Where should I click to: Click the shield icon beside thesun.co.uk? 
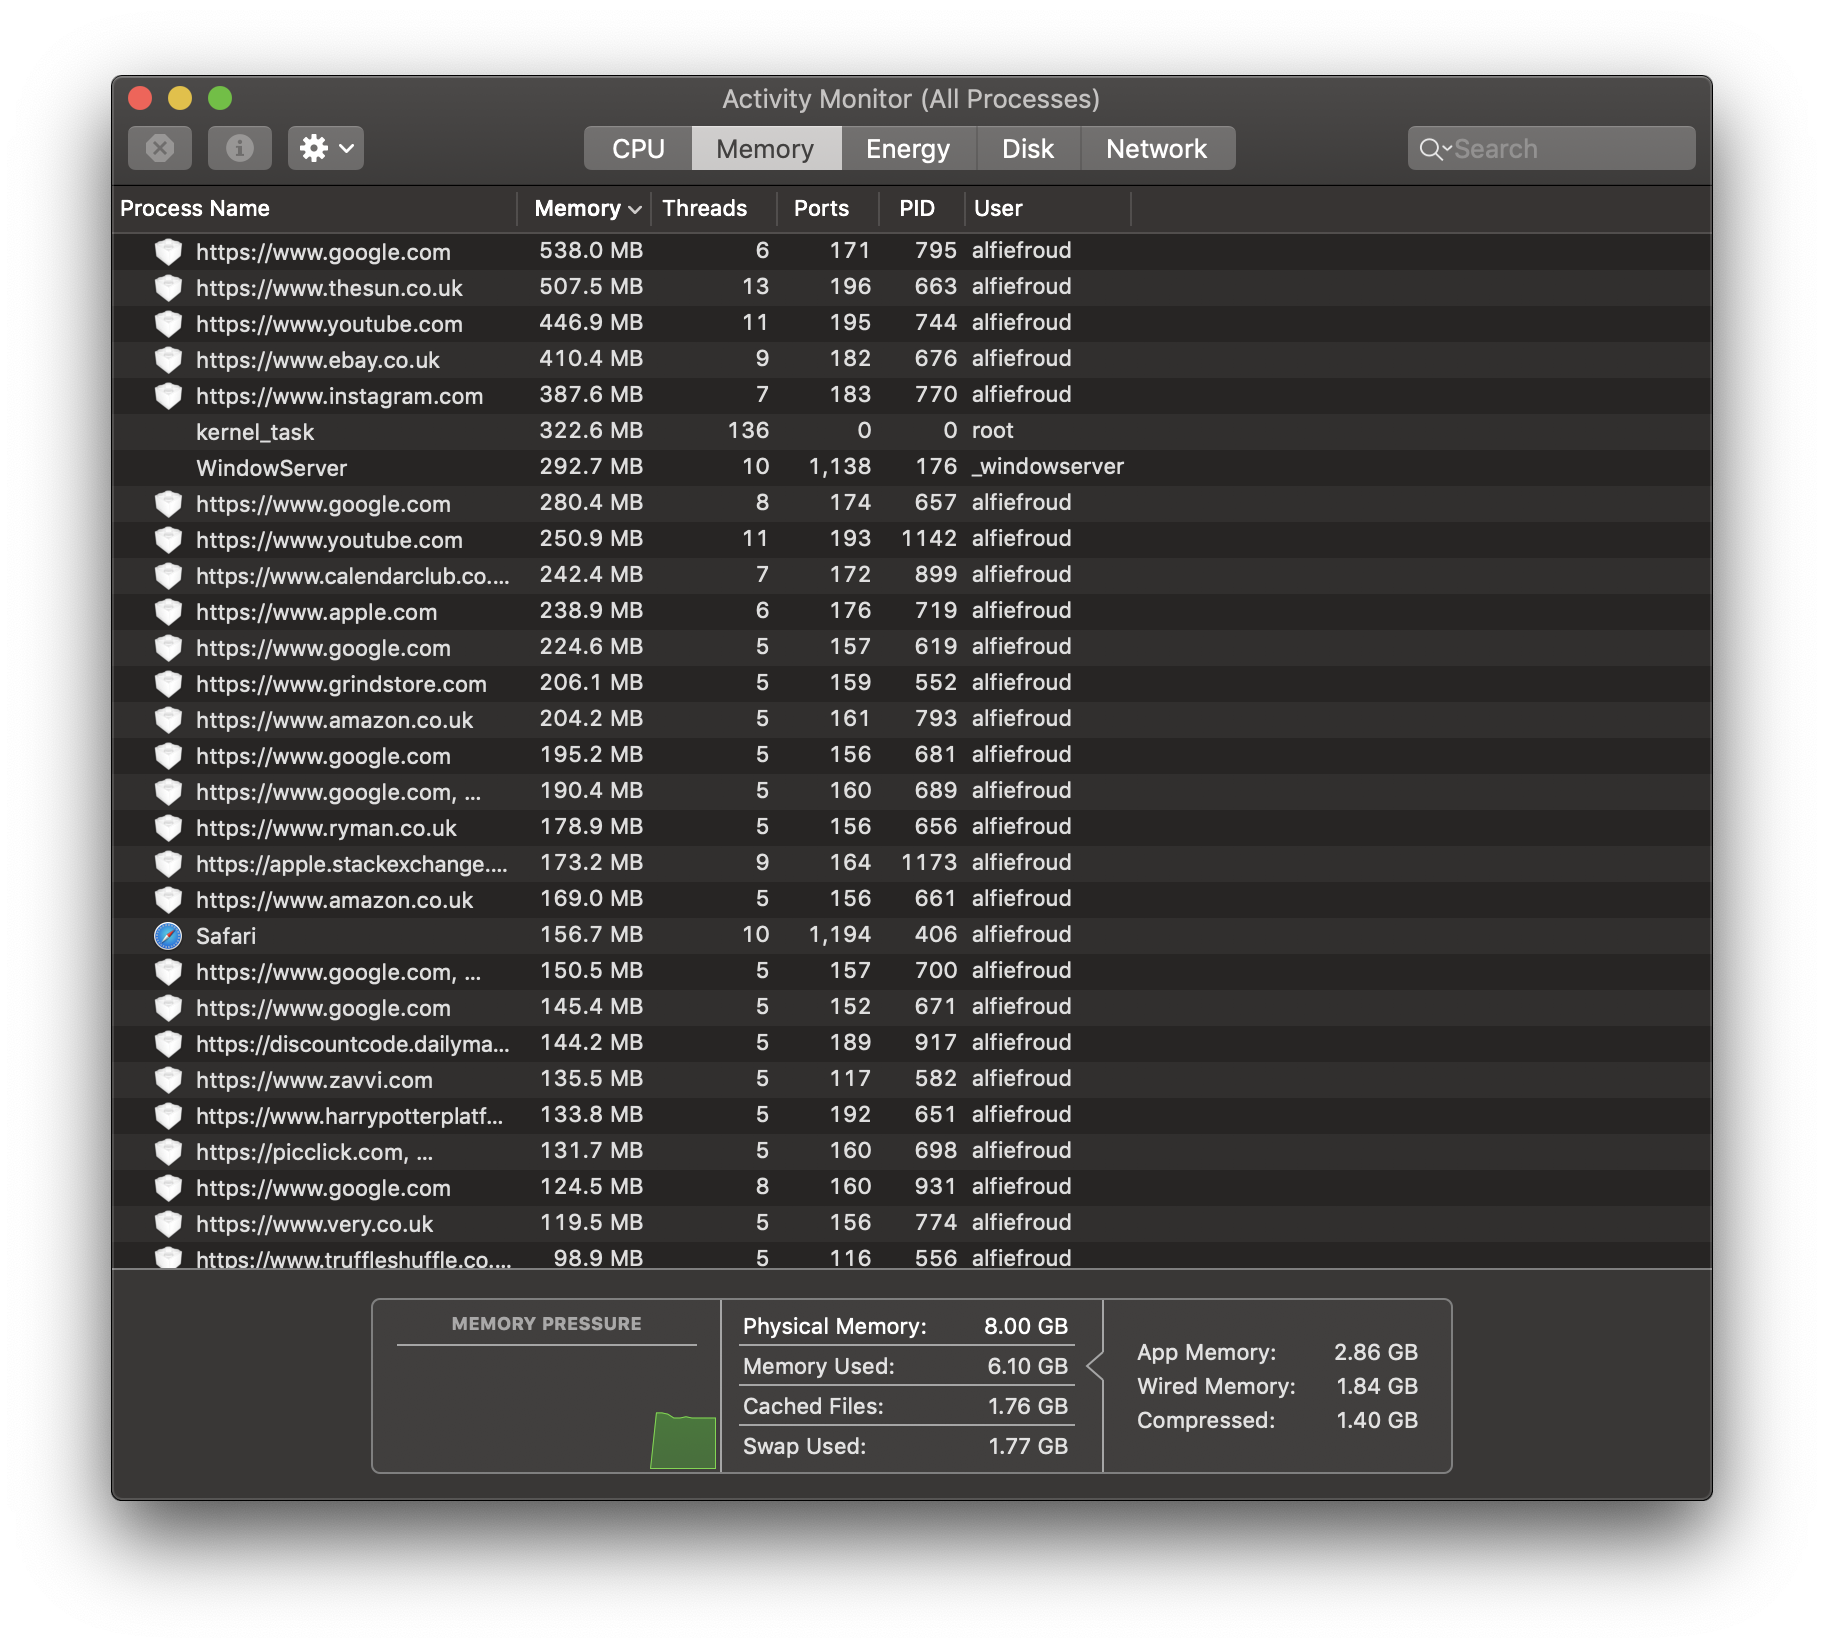click(168, 288)
